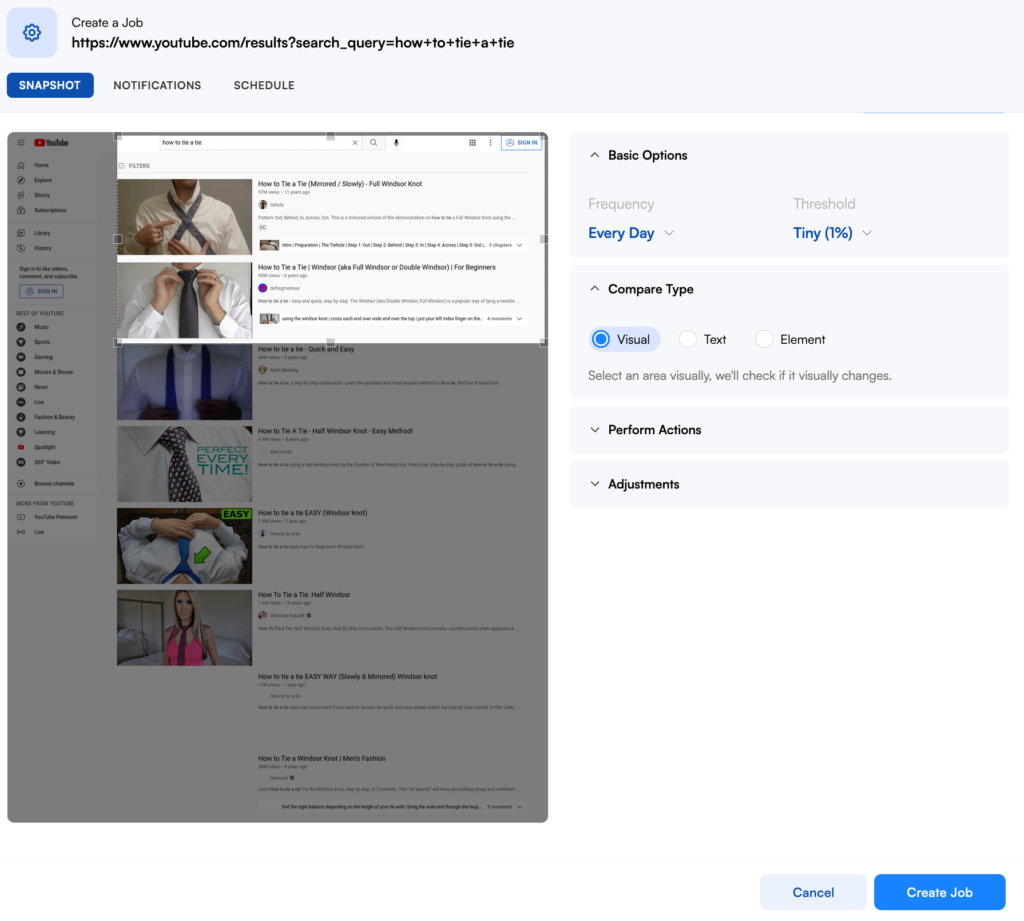Expand the Perform Actions section
The image size is (1024, 921).
tap(654, 430)
